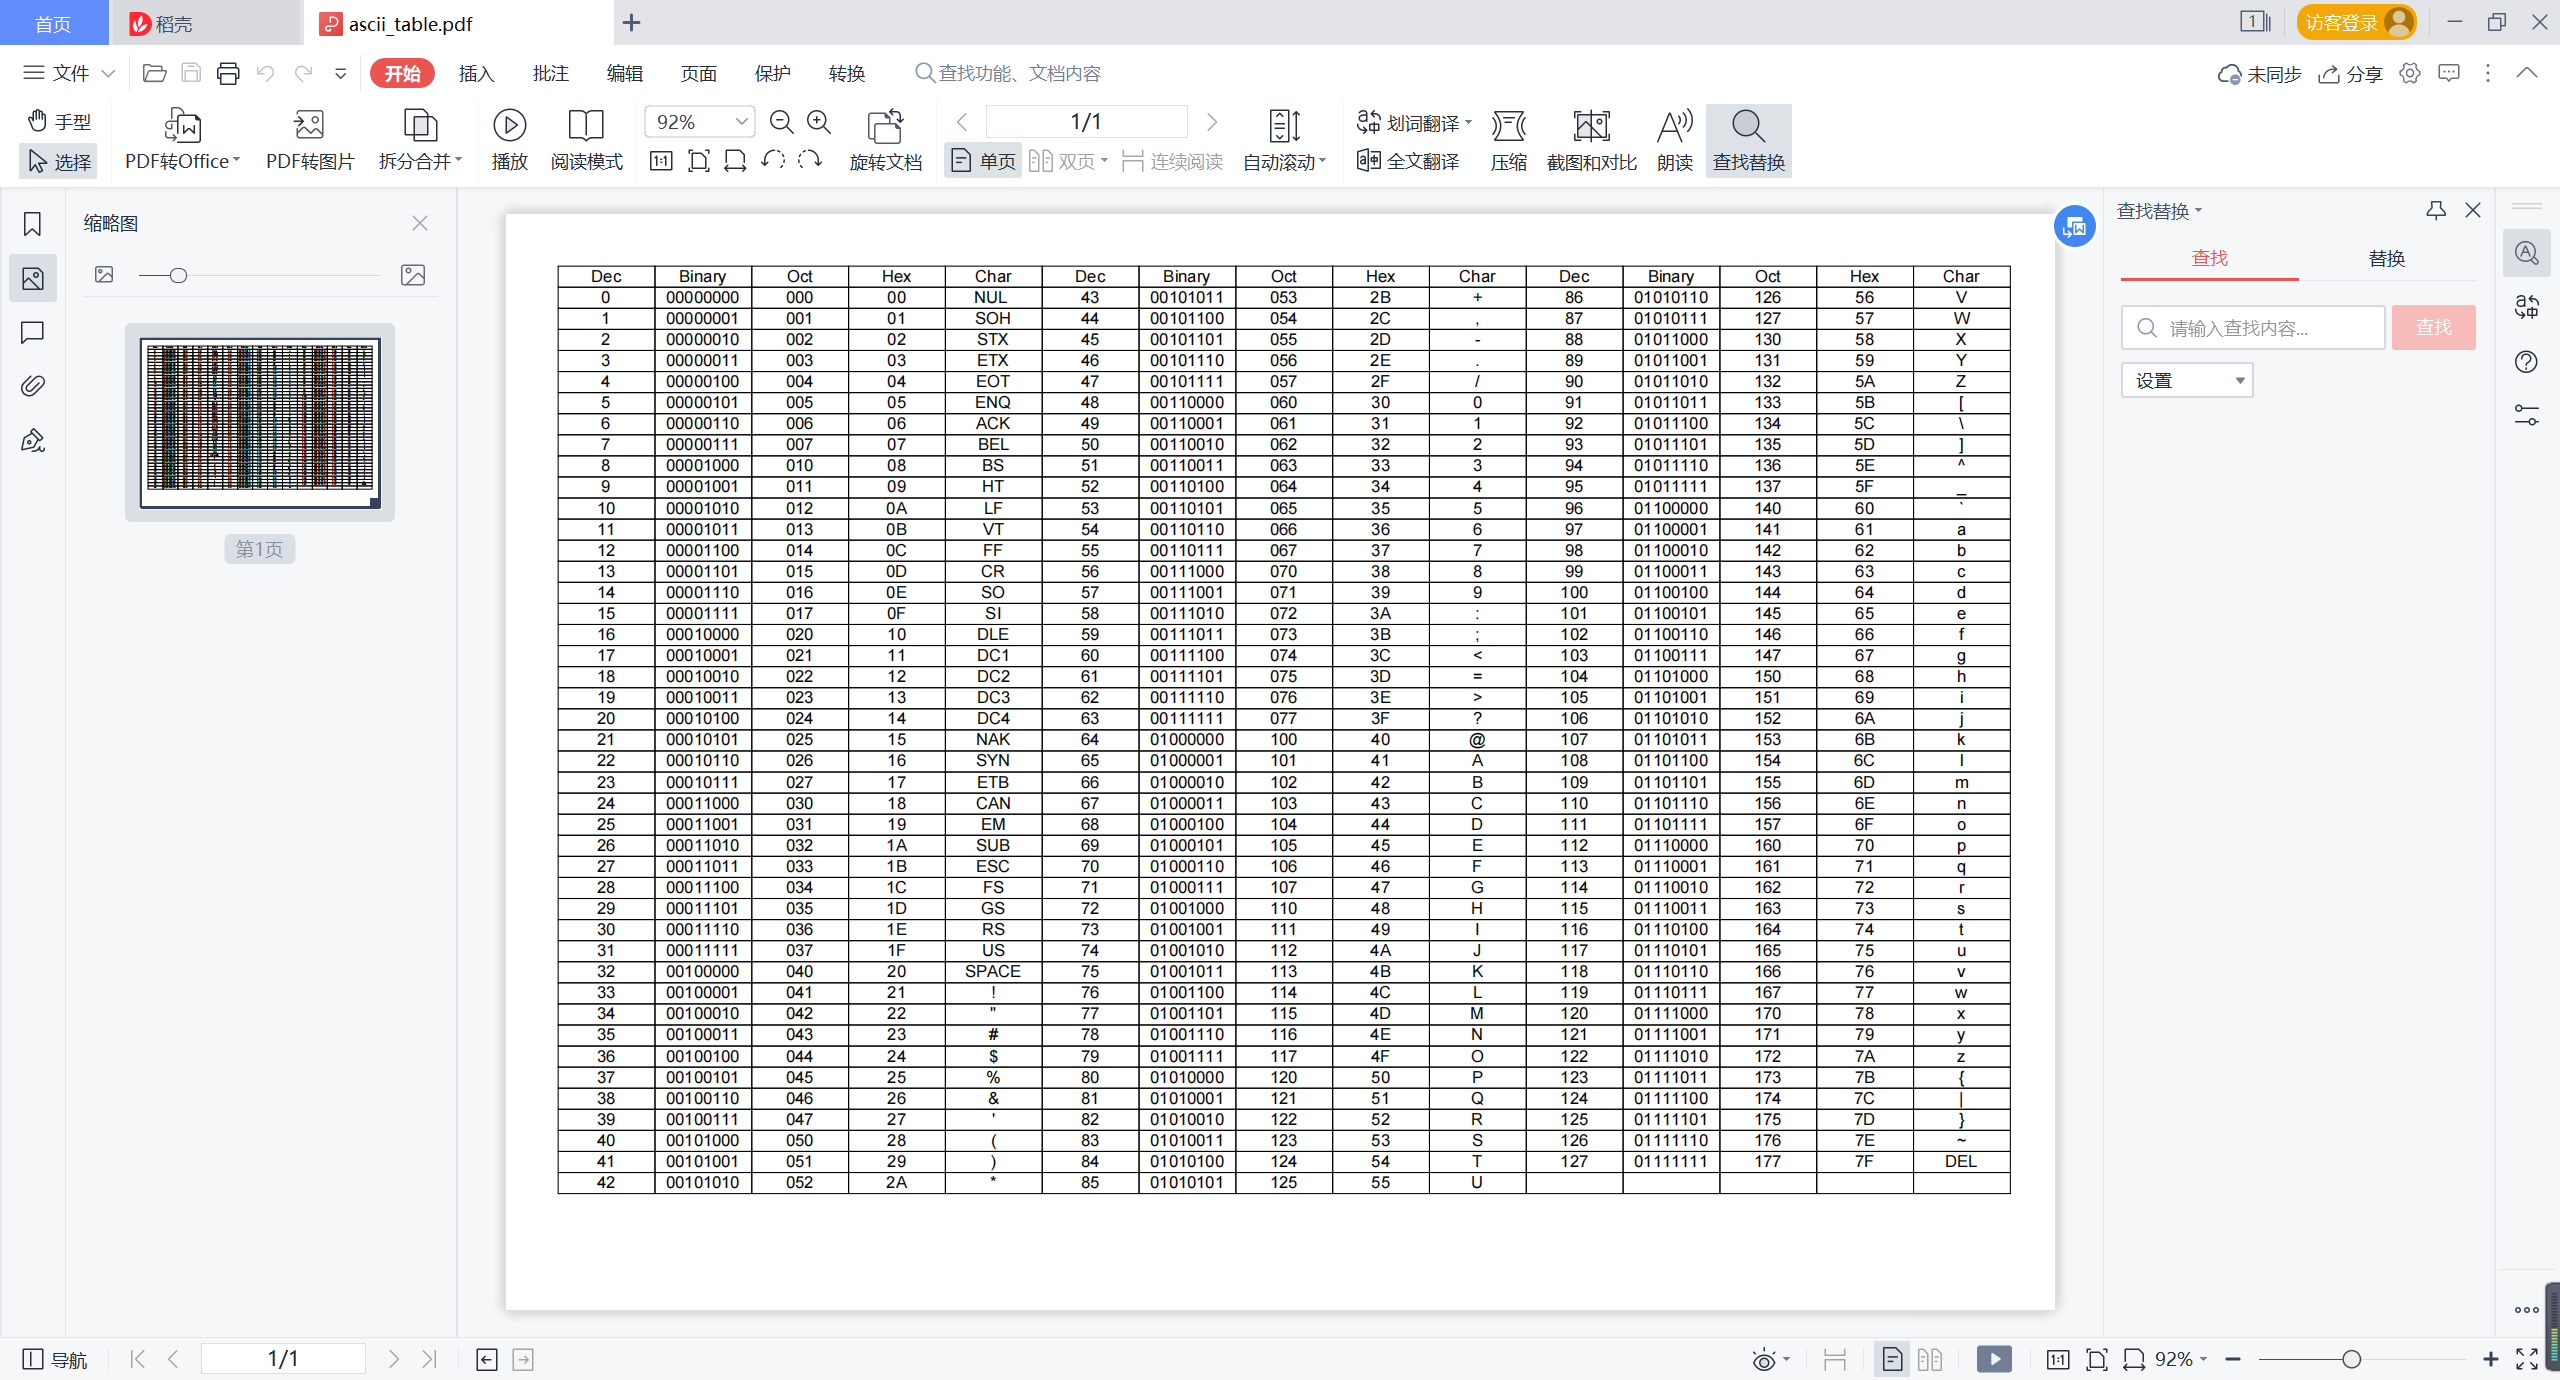Expand the 自动滚动 dropdown arrow

tap(1322, 161)
